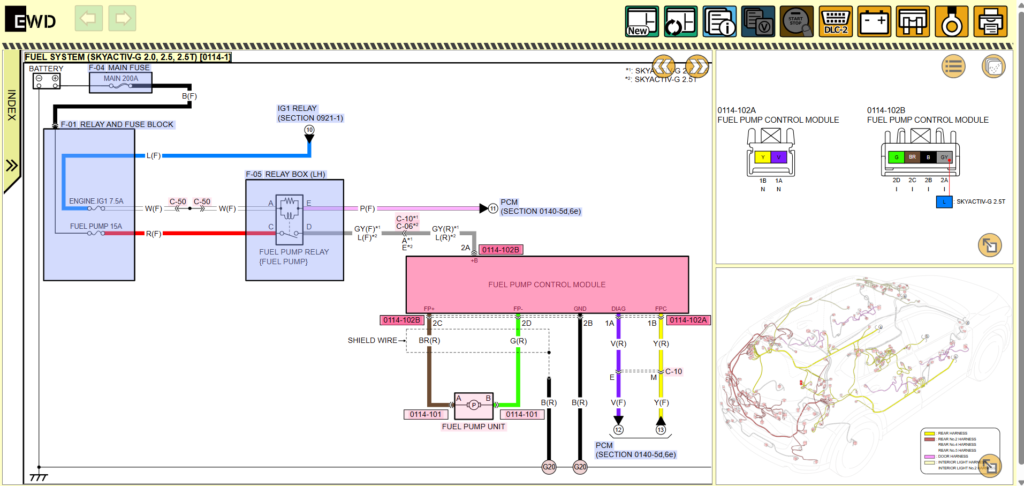Click the left G20 ground point

[x=549, y=467]
